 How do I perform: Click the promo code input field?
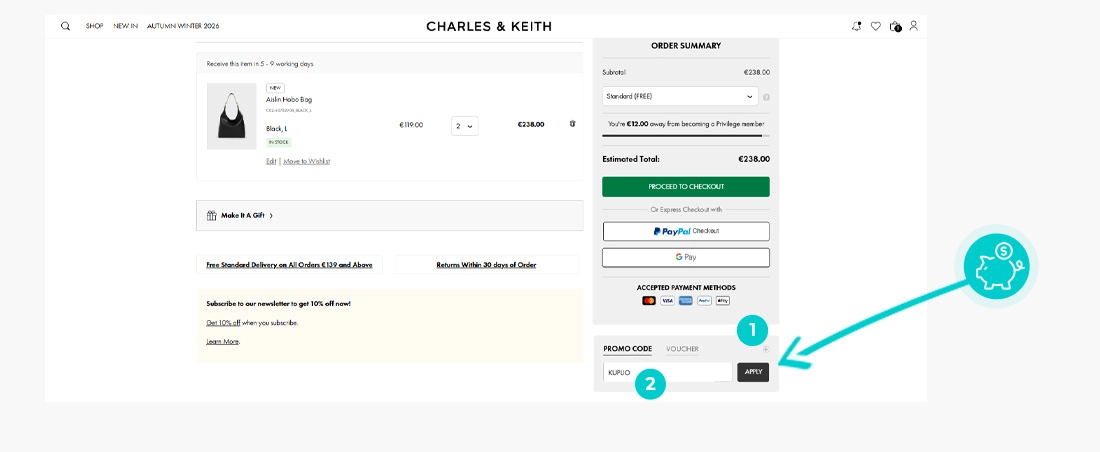pyautogui.click(x=667, y=372)
